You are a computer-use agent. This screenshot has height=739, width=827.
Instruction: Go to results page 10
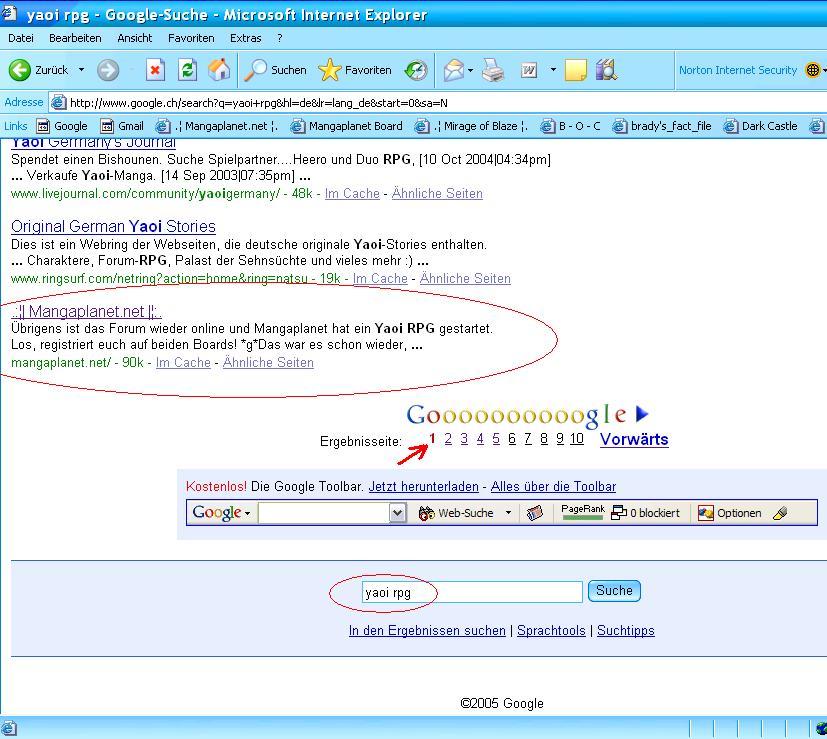click(576, 439)
